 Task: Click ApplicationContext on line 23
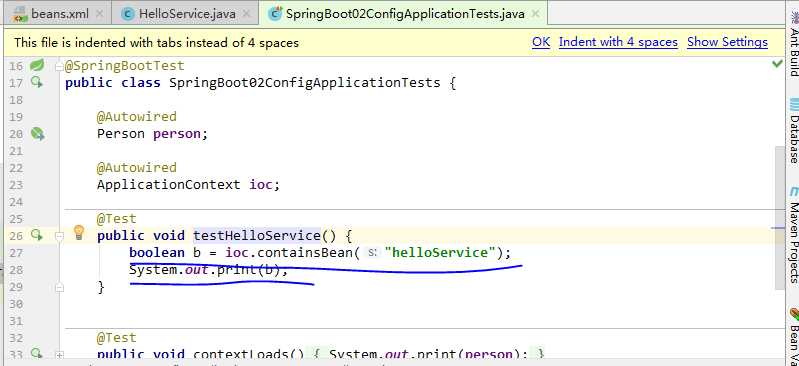point(169,185)
